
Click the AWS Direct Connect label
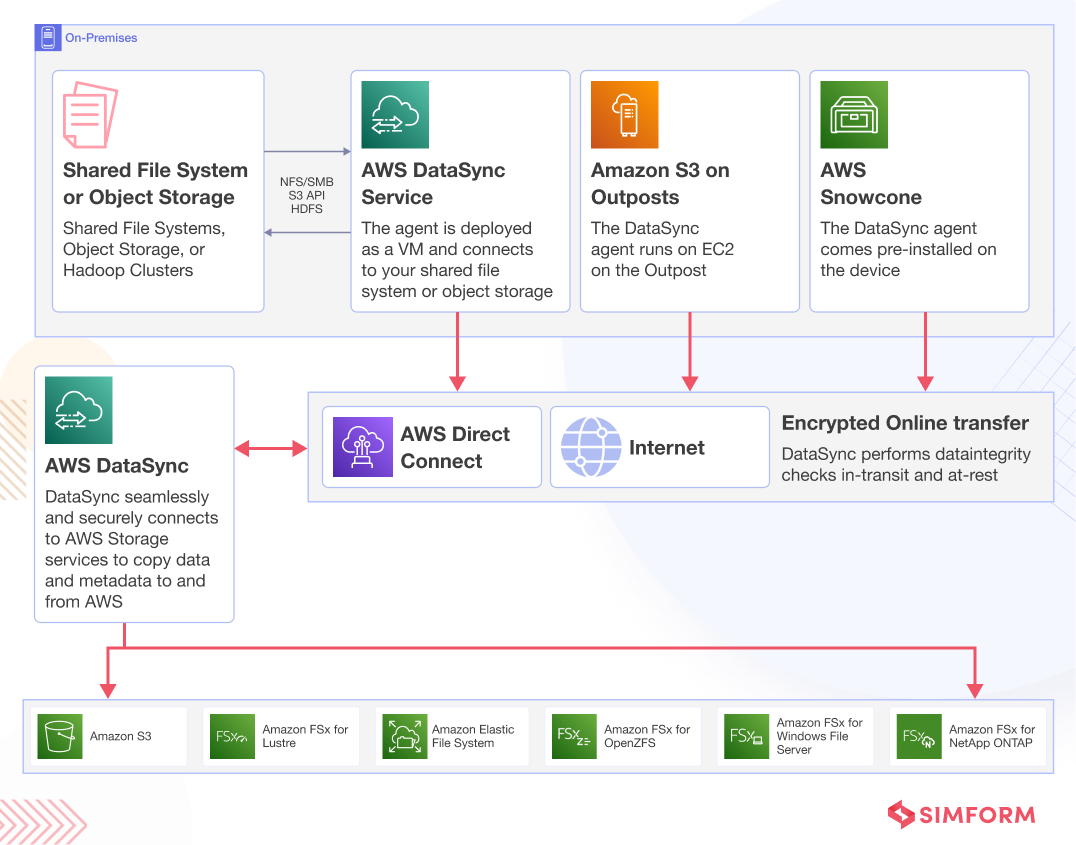[455, 448]
